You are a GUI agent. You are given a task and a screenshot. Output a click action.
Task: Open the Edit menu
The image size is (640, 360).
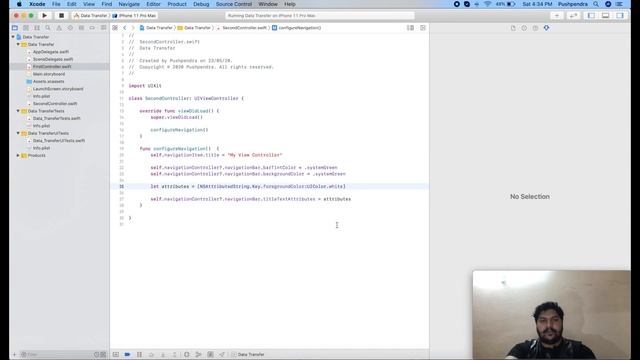pyautogui.click(x=71, y=4)
